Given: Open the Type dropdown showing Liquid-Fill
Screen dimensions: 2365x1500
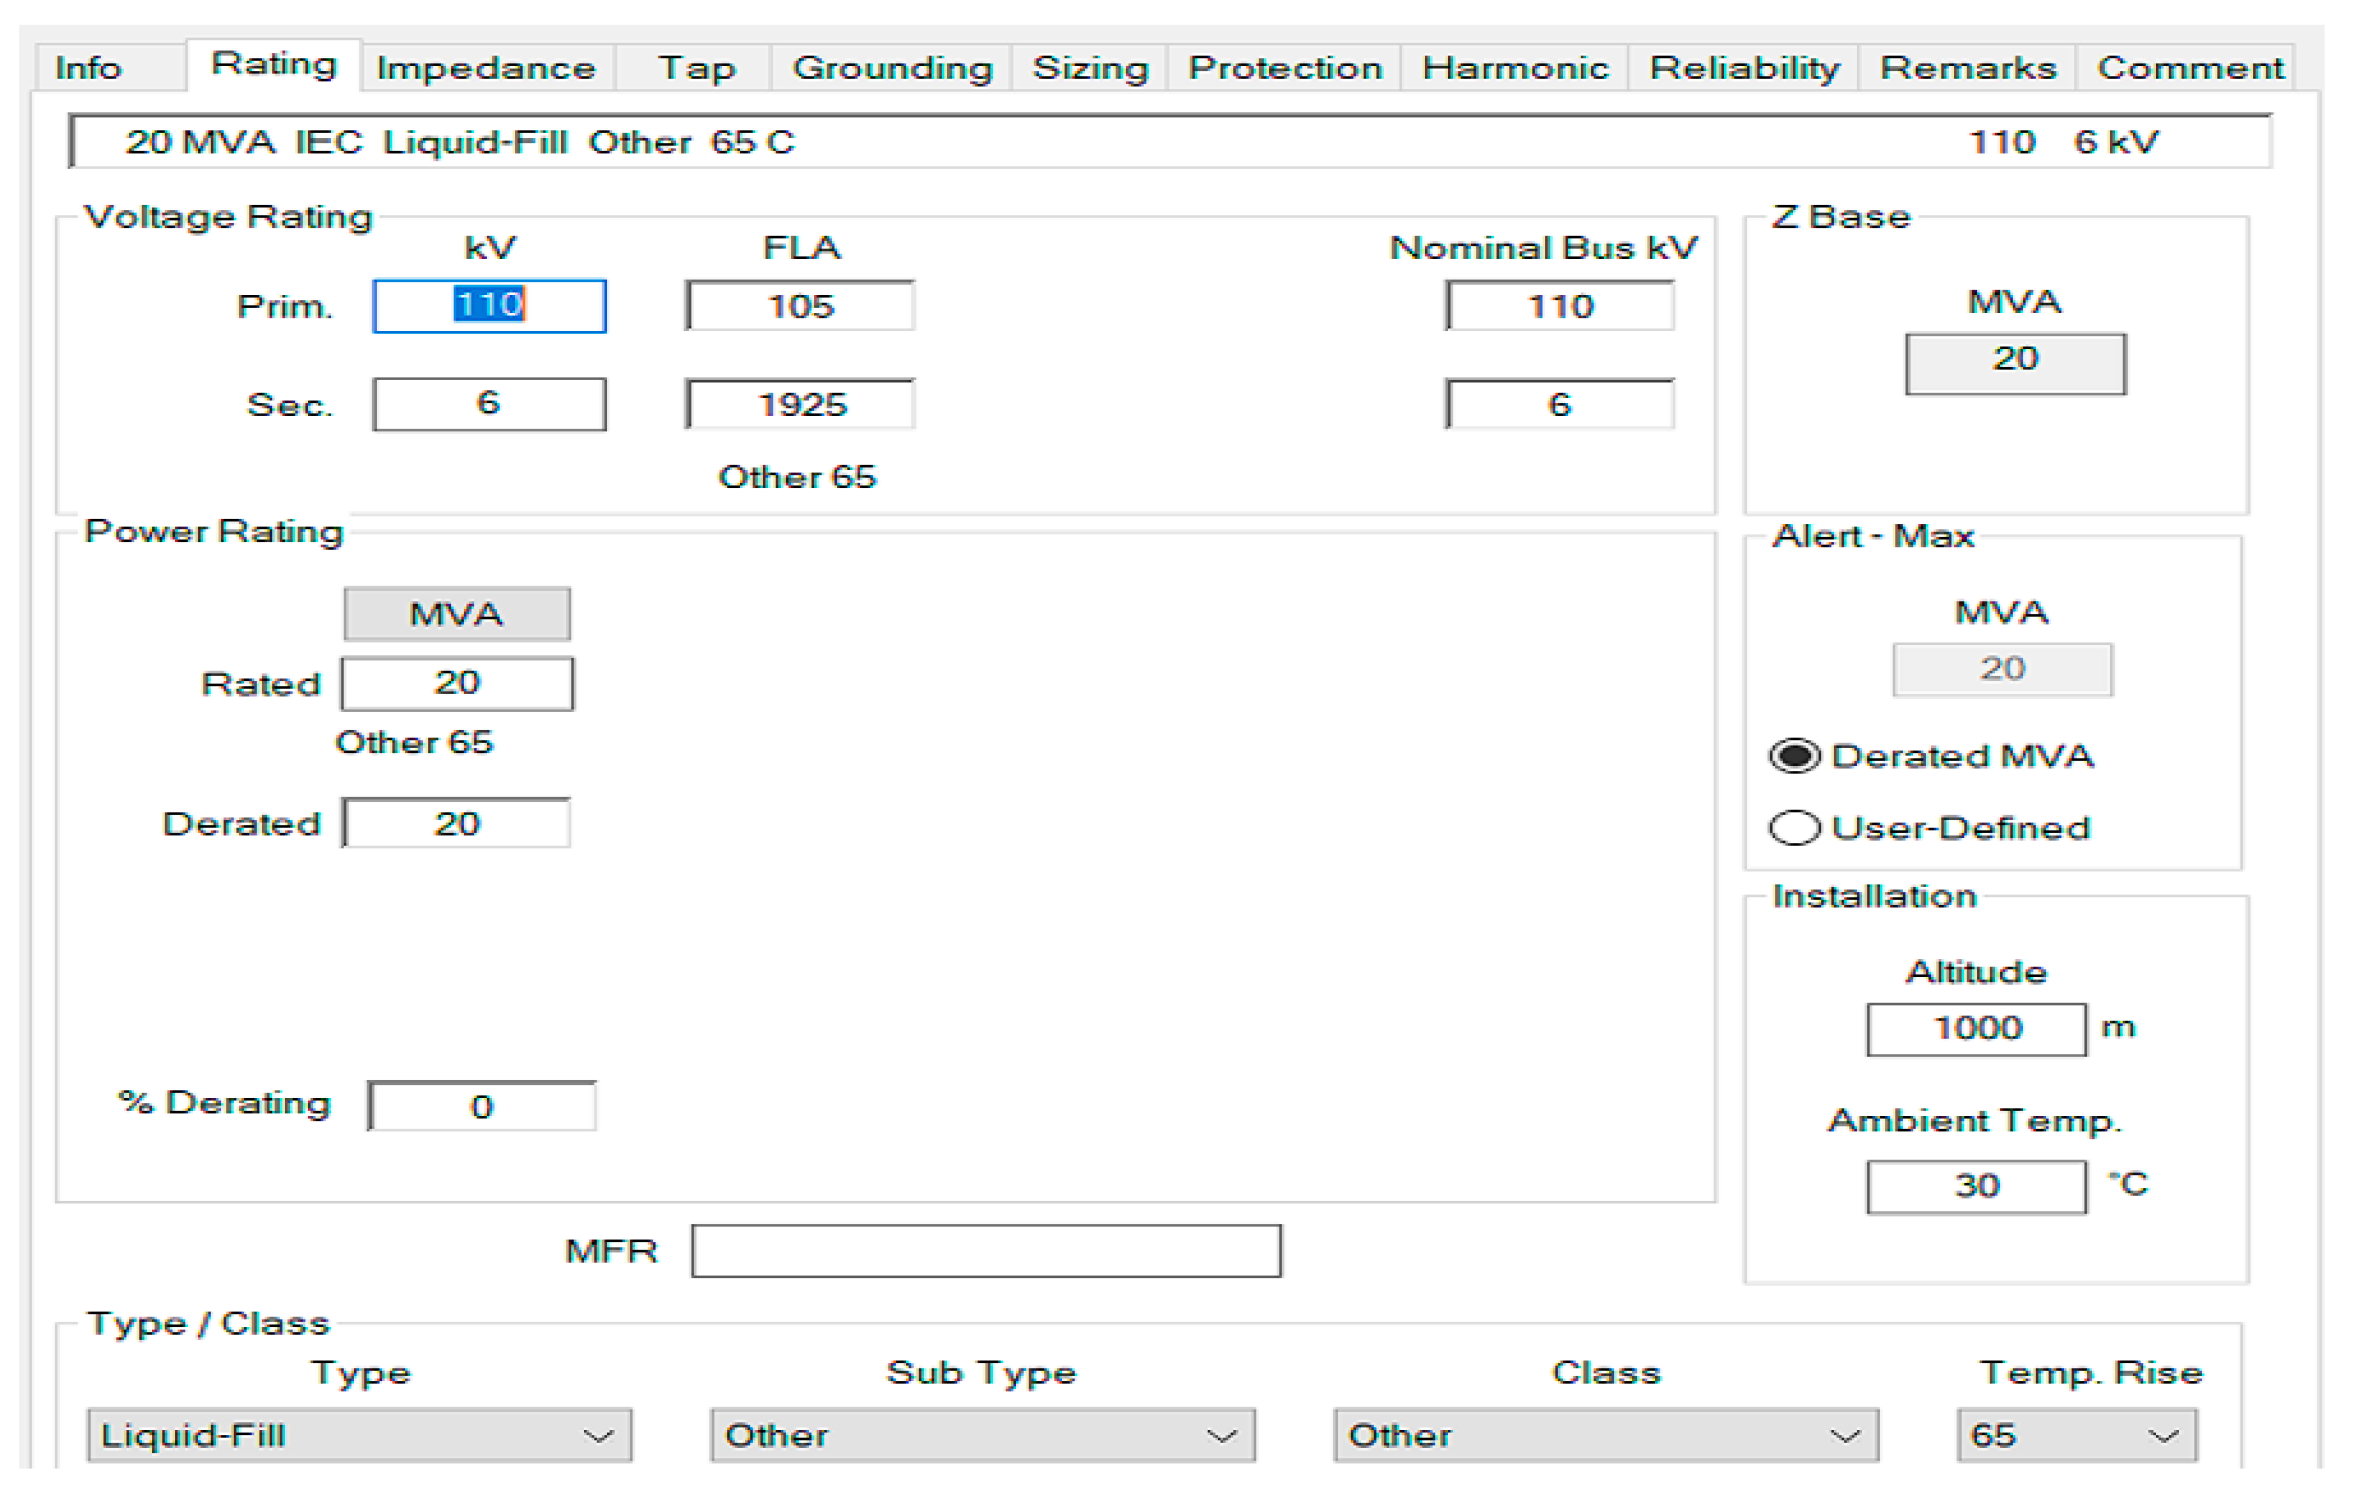Looking at the screenshot, I should [x=358, y=1436].
